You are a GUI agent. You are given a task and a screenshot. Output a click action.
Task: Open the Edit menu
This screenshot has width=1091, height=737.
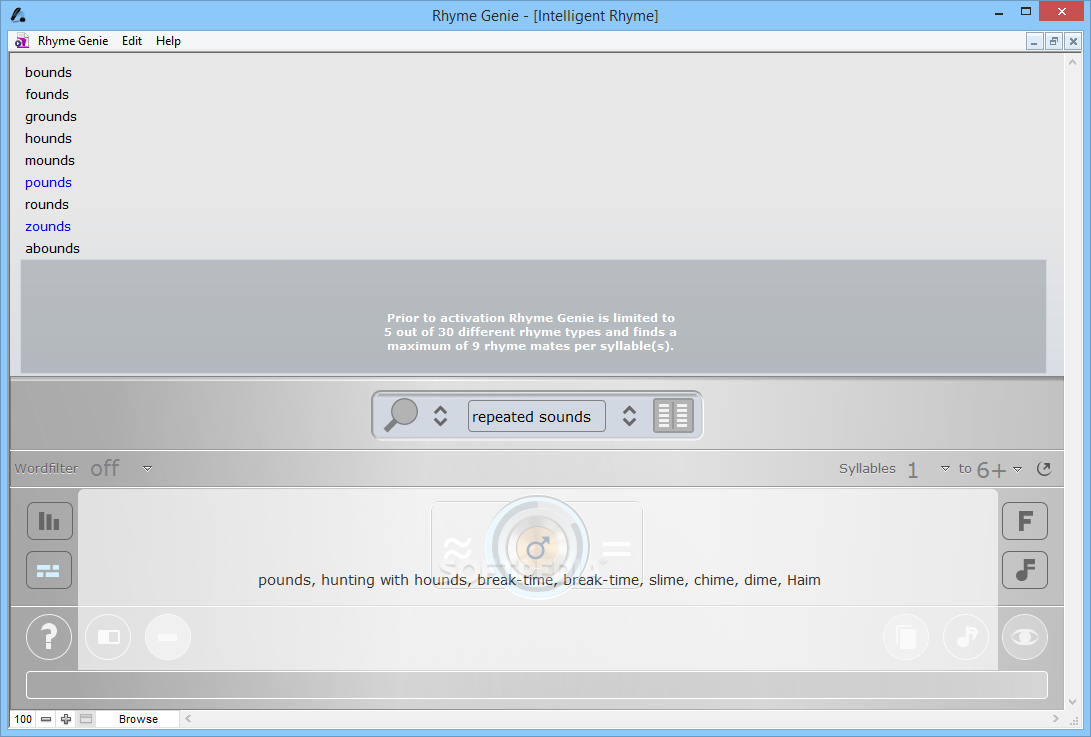coord(132,41)
